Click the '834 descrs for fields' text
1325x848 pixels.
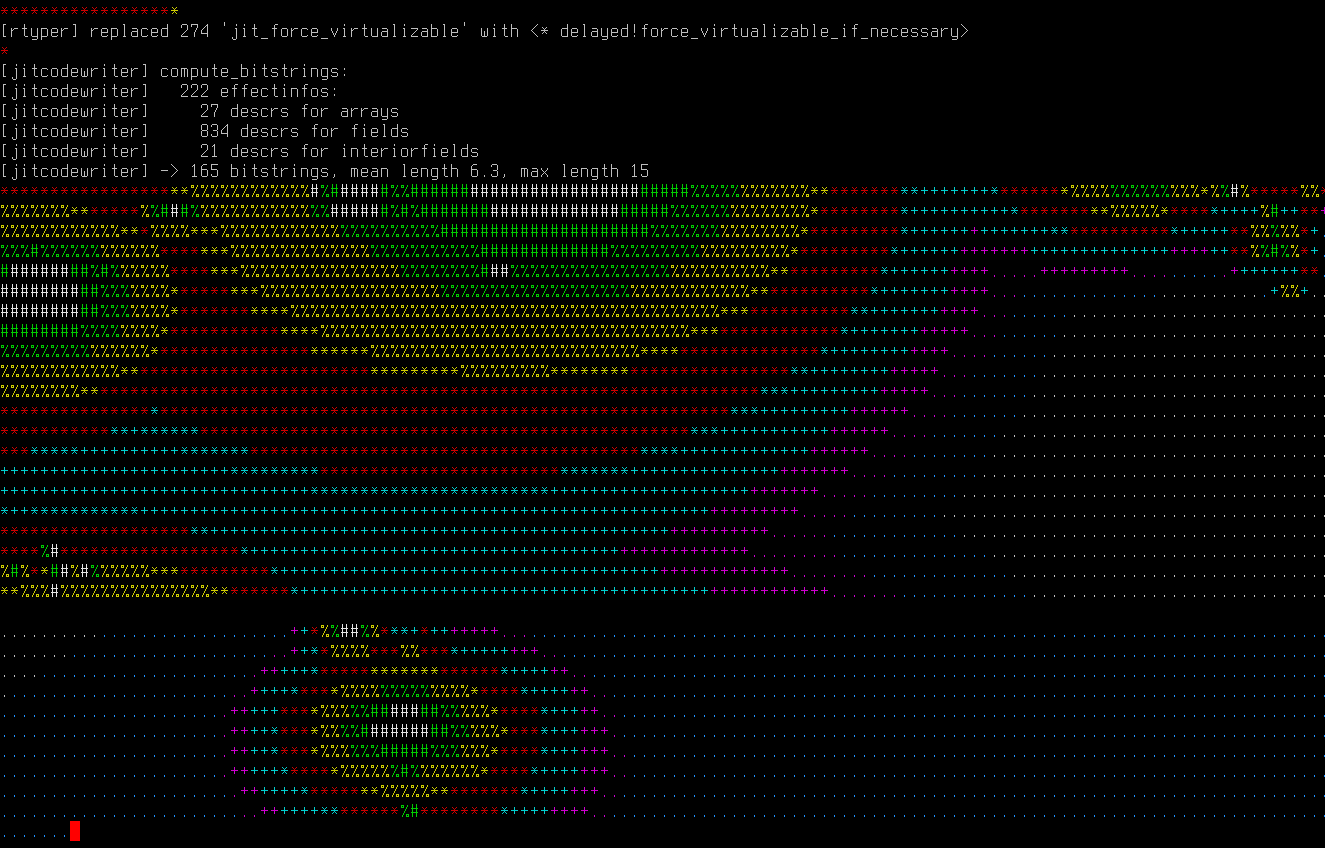click(x=305, y=131)
